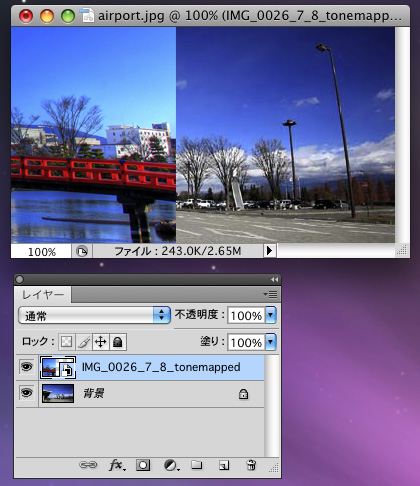The image size is (420, 486).
Task: Create new adjustment layer icon
Action: 171,465
